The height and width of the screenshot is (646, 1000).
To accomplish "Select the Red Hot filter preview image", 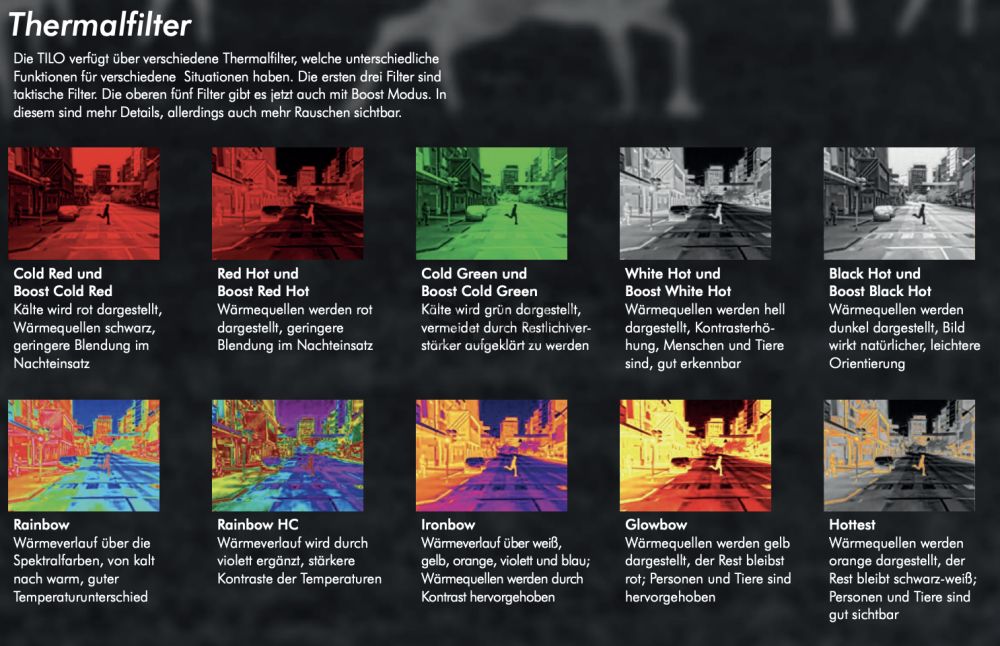I will coord(288,203).
